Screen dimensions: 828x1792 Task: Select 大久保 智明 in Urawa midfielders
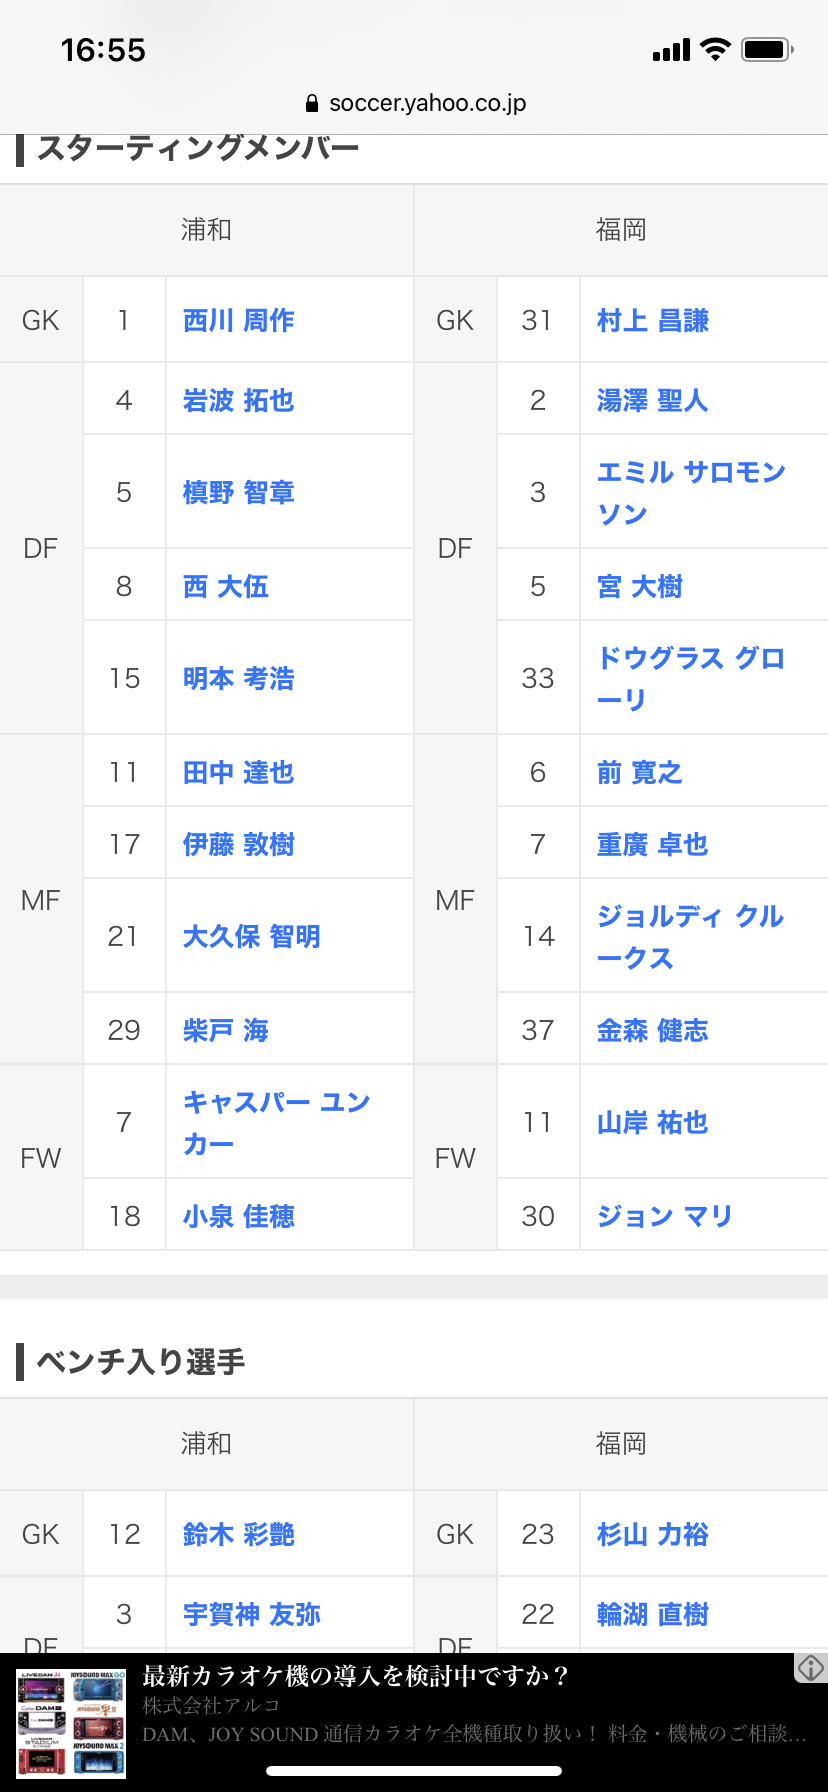(251, 936)
